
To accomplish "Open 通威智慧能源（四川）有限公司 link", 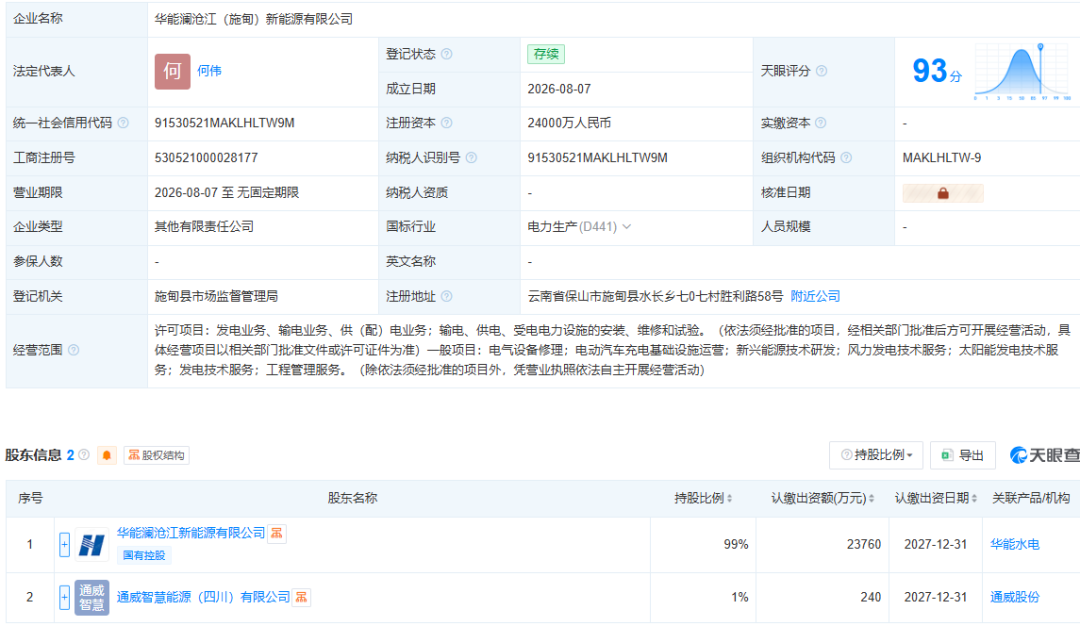I will [x=203, y=597].
